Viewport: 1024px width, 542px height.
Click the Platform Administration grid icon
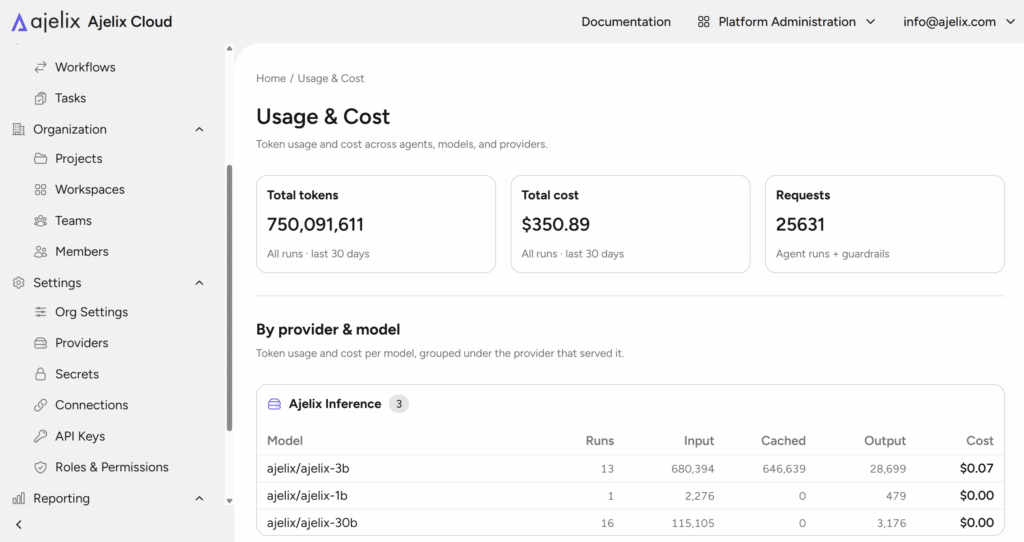pos(703,22)
